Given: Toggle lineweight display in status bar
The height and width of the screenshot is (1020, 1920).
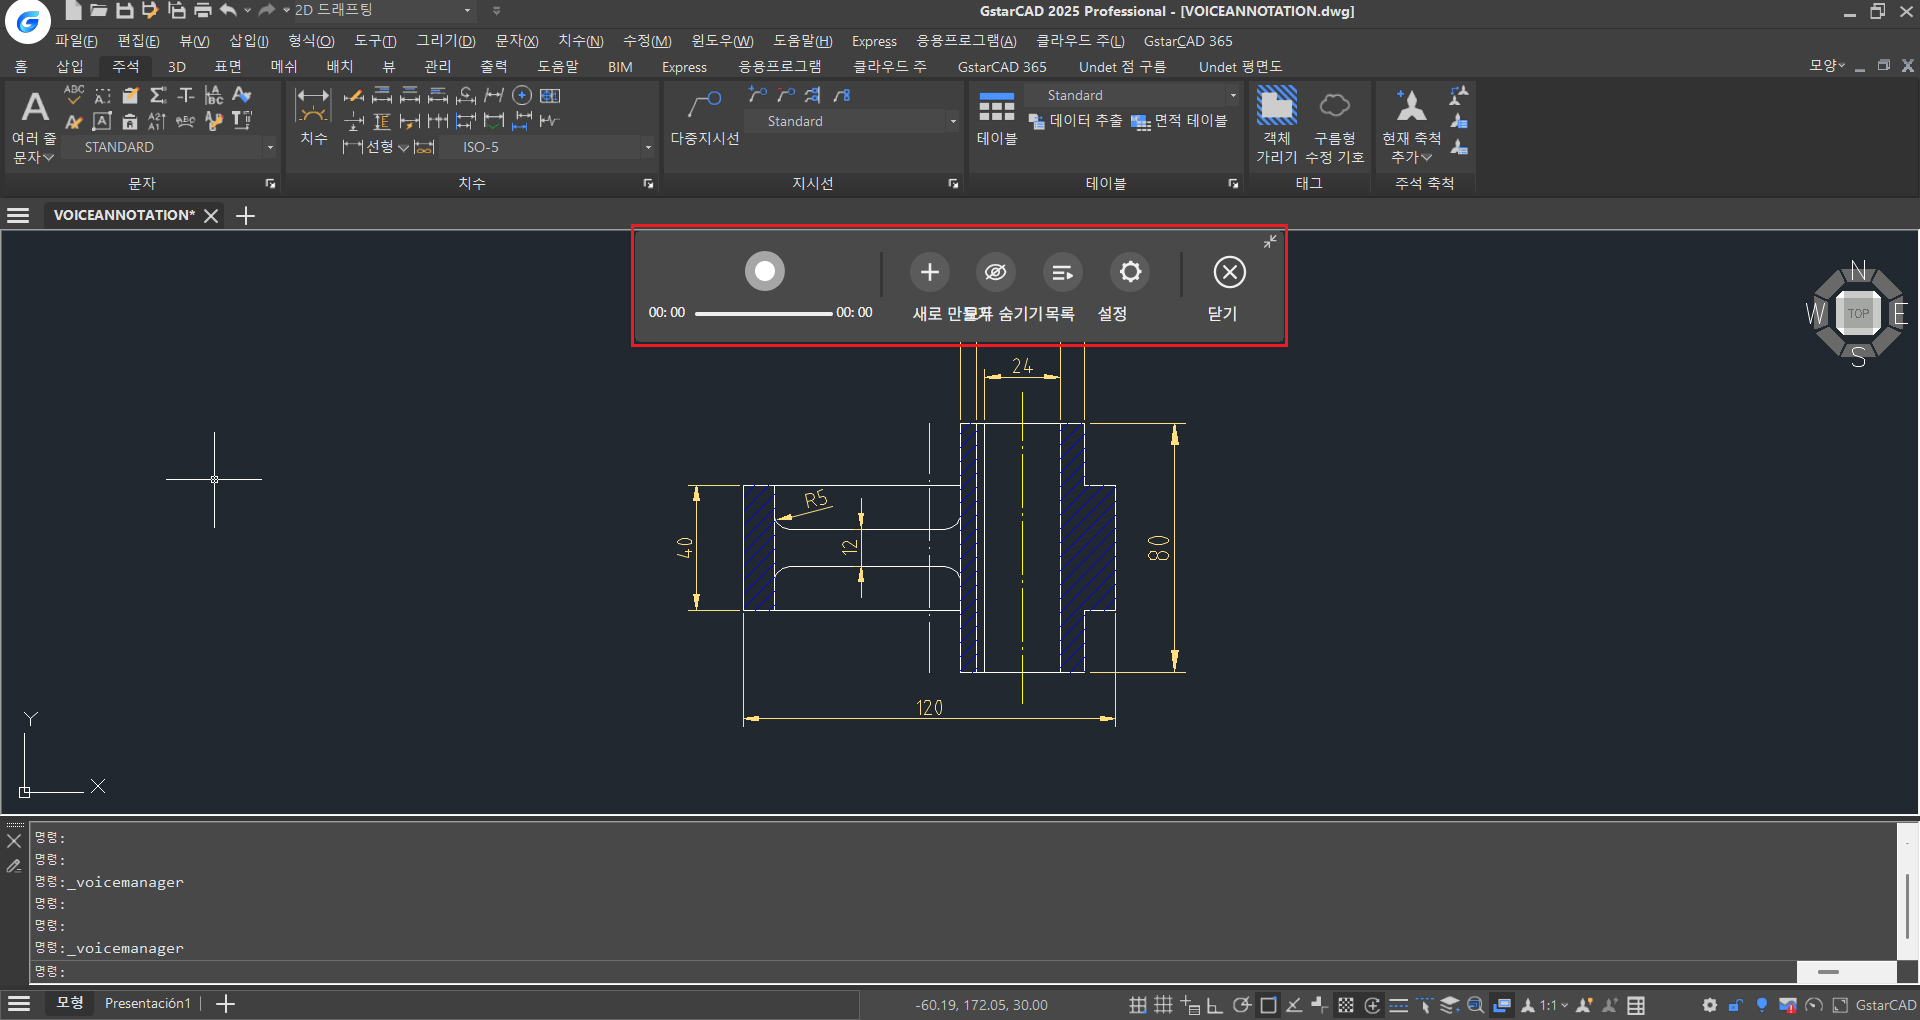Looking at the screenshot, I should 1398,1005.
